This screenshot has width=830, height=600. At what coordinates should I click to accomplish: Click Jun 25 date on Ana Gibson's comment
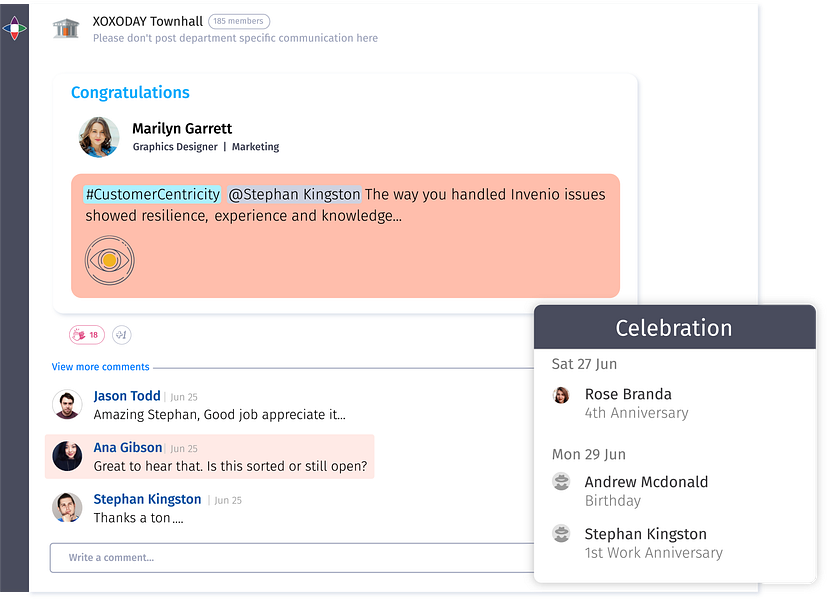coord(184,449)
